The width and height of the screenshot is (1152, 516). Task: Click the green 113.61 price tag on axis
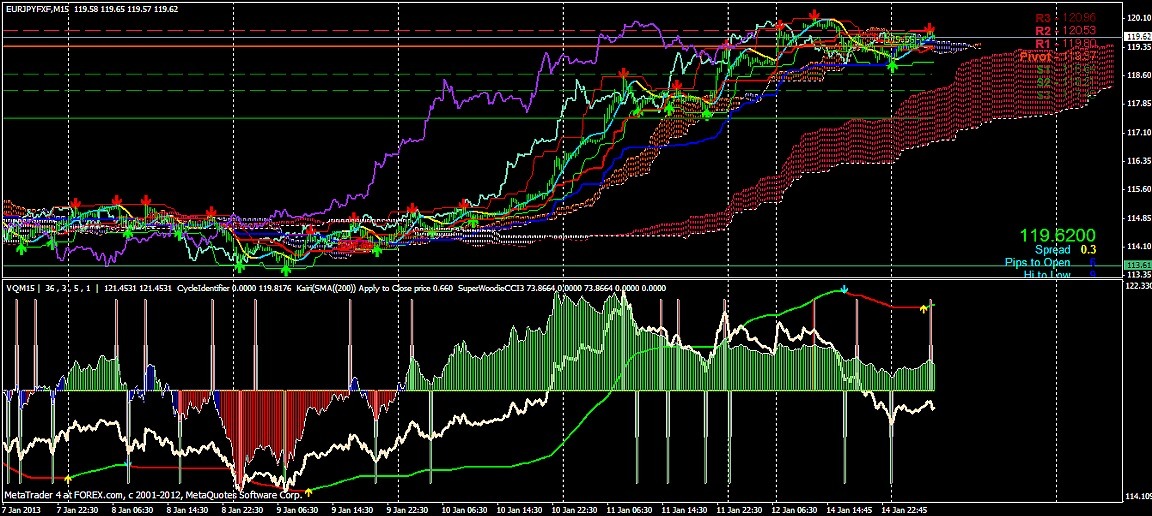(x=1137, y=265)
